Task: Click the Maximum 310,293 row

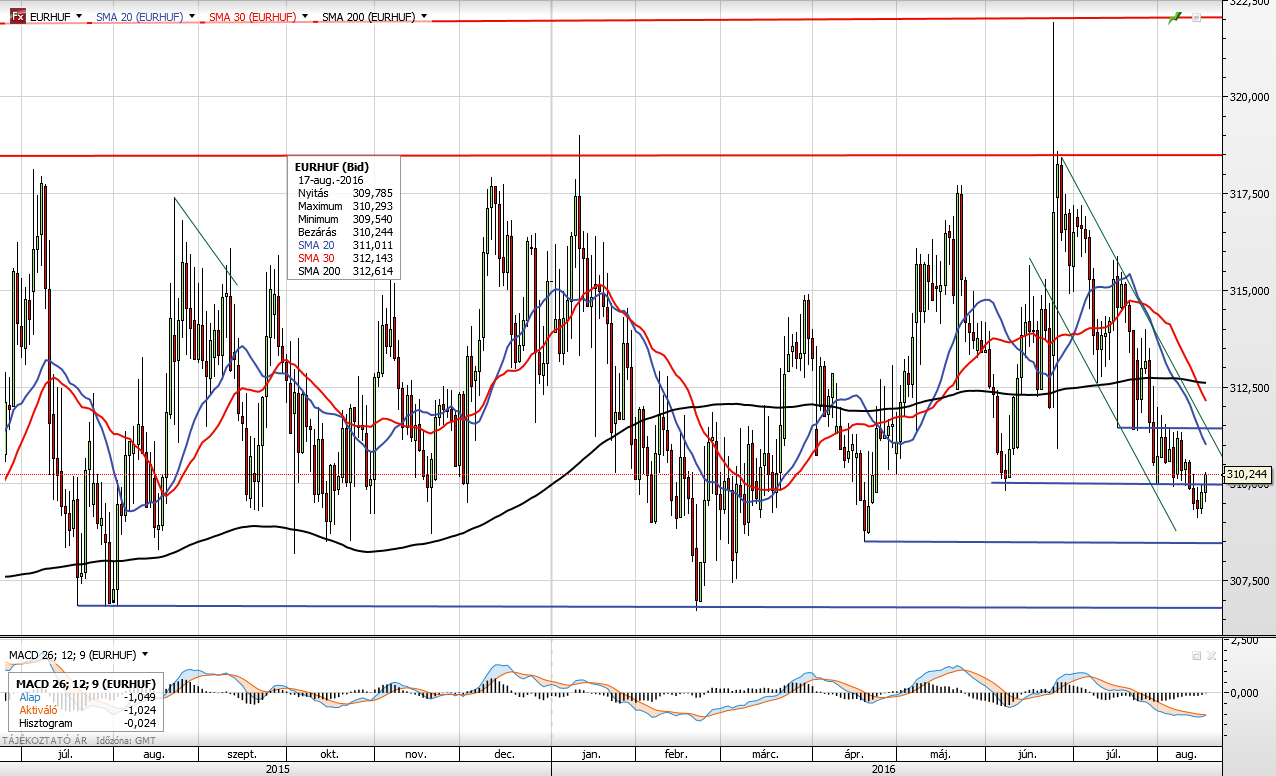Action: point(345,205)
